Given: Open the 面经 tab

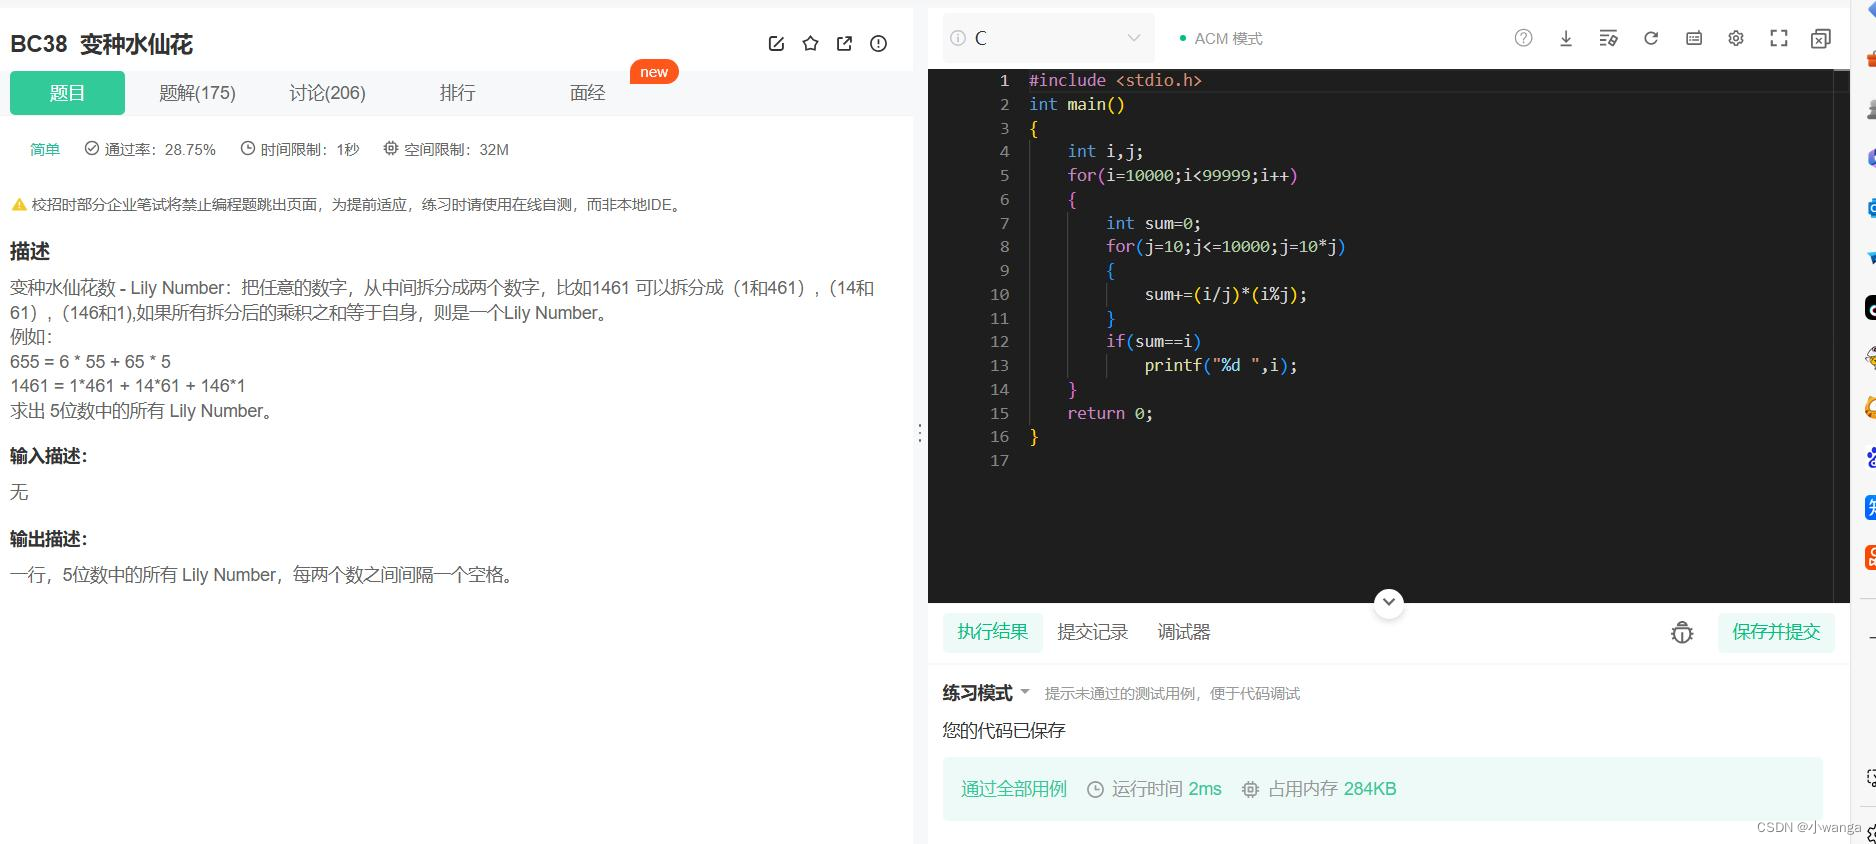Looking at the screenshot, I should pos(587,93).
